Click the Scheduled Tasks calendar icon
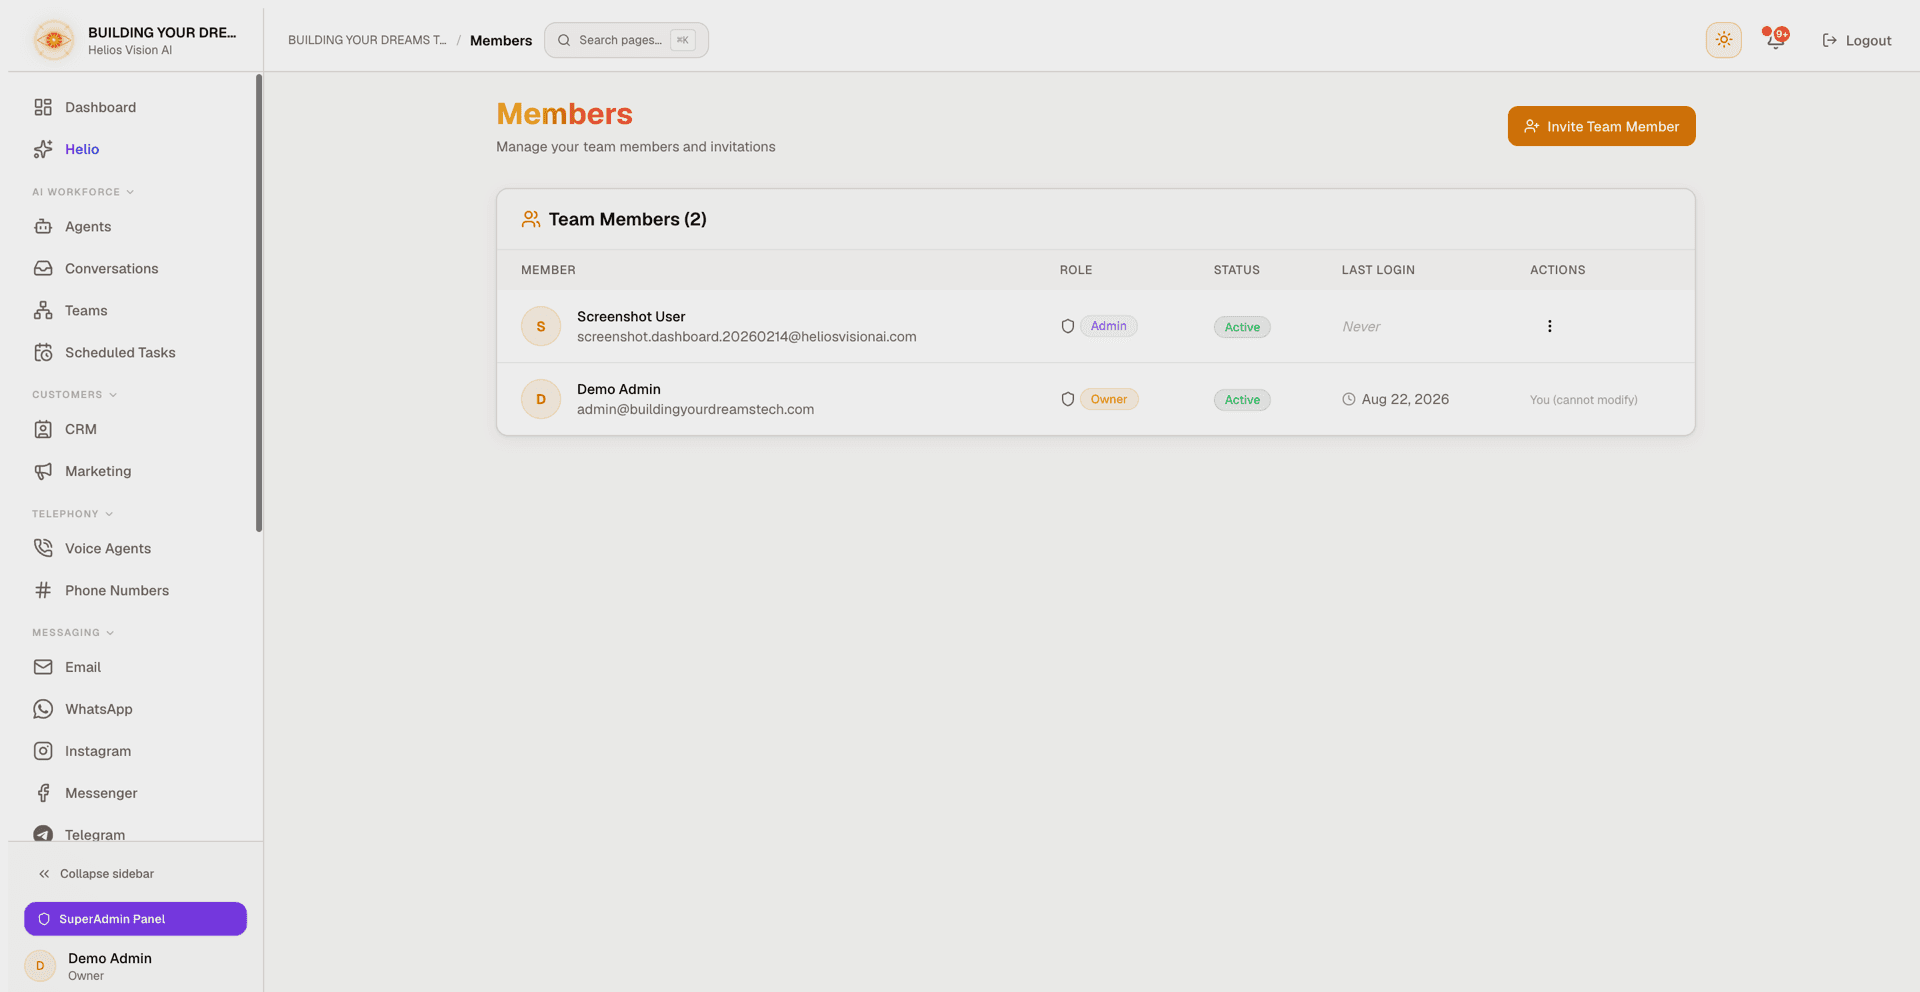The height and width of the screenshot is (992, 1920). coord(43,353)
